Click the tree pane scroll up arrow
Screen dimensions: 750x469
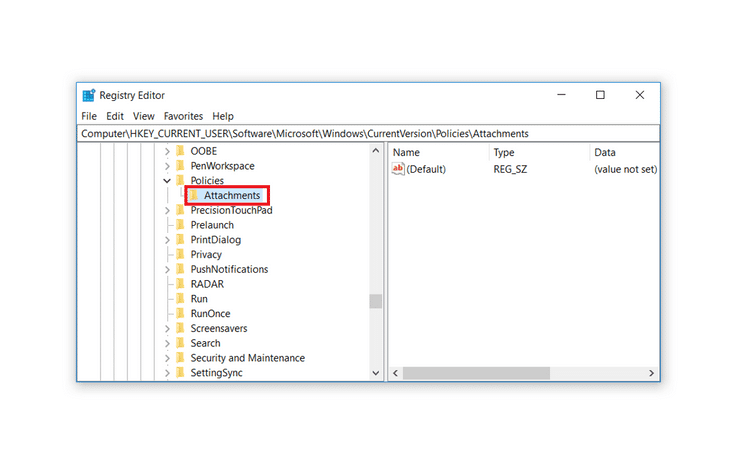point(376,151)
